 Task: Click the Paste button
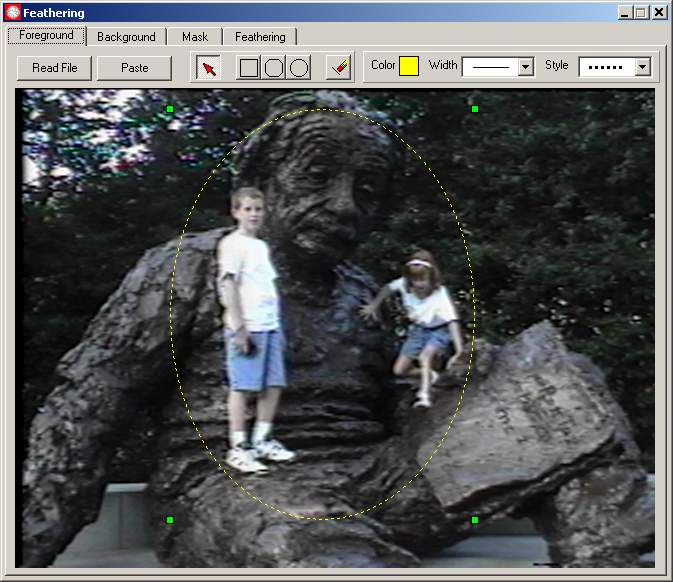tap(134, 68)
